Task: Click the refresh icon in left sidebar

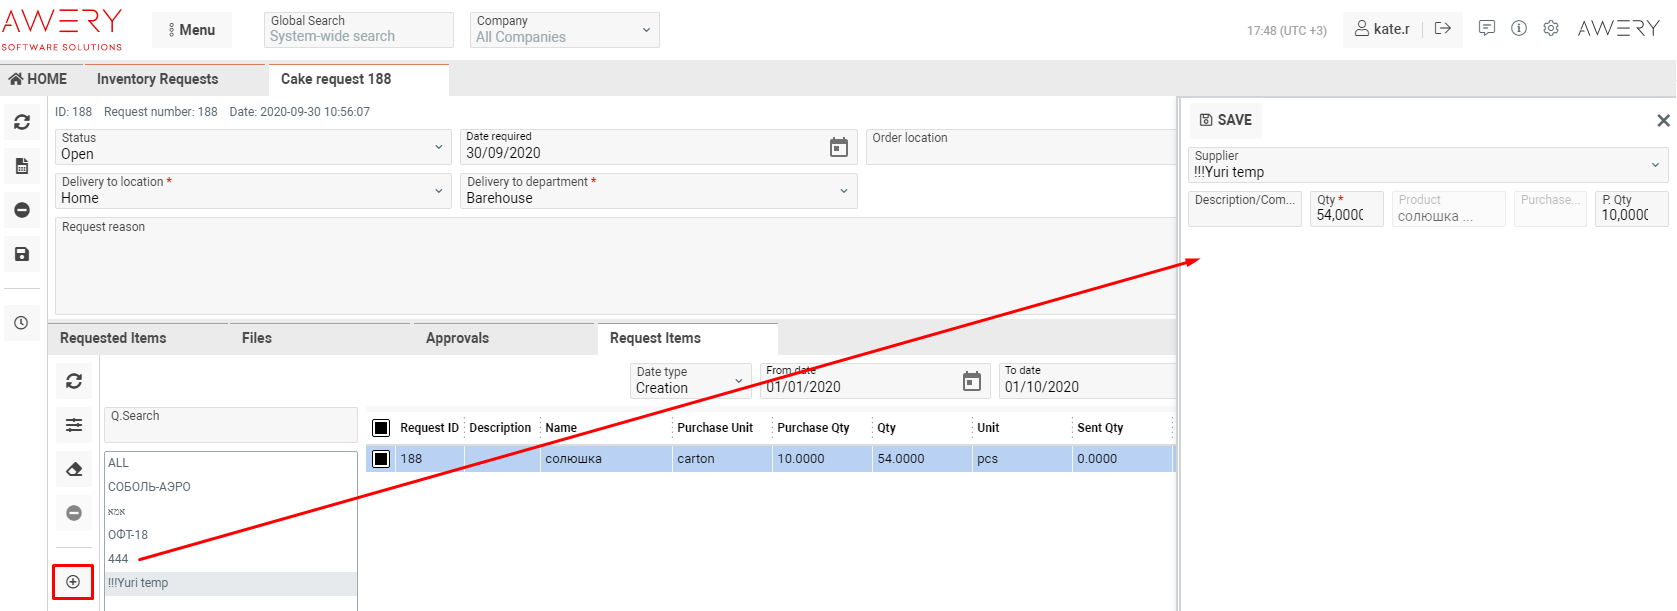Action: pyautogui.click(x=22, y=122)
